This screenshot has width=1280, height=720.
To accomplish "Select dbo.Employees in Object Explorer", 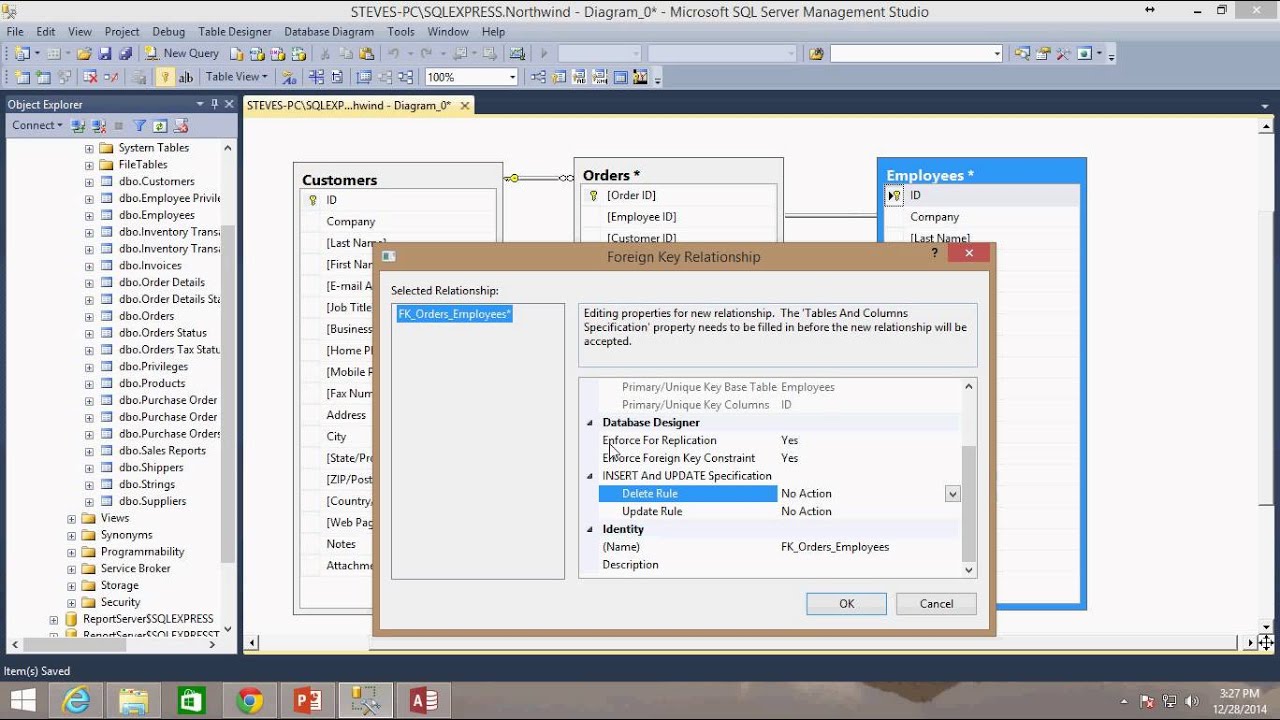I will 156,215.
